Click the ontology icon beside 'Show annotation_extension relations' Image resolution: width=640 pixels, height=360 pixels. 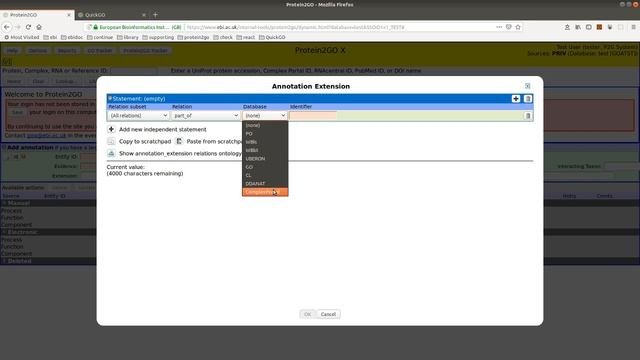click(x=111, y=153)
